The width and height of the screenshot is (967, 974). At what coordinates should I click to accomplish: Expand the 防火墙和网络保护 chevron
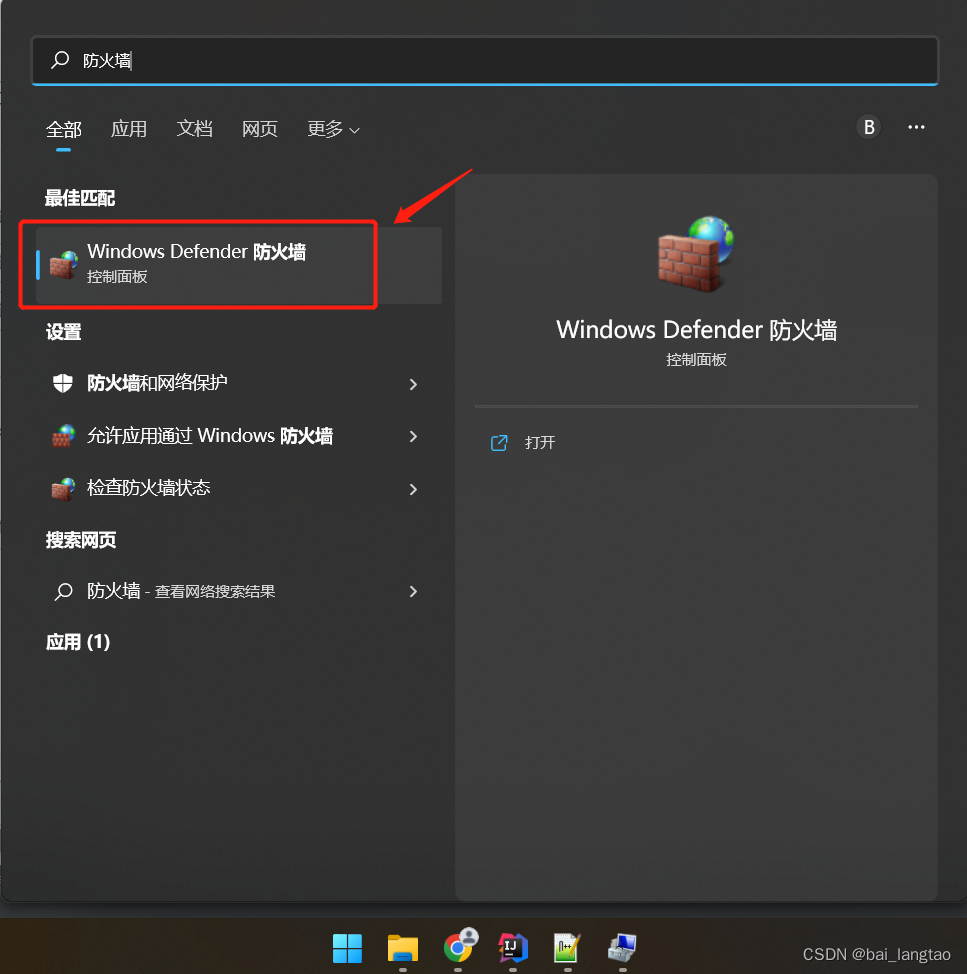click(x=413, y=385)
